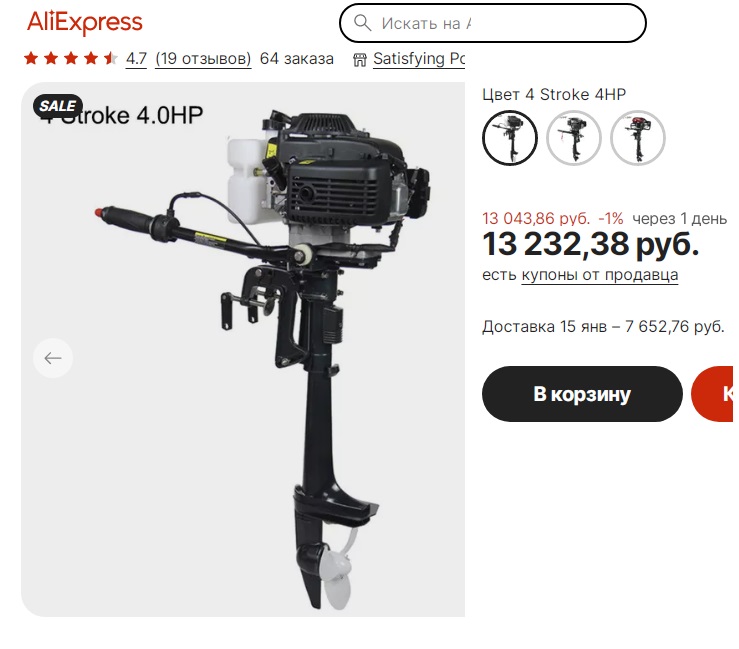Click the previous image arrow
Viewport: 739px width, 649px height.
tap(53, 358)
